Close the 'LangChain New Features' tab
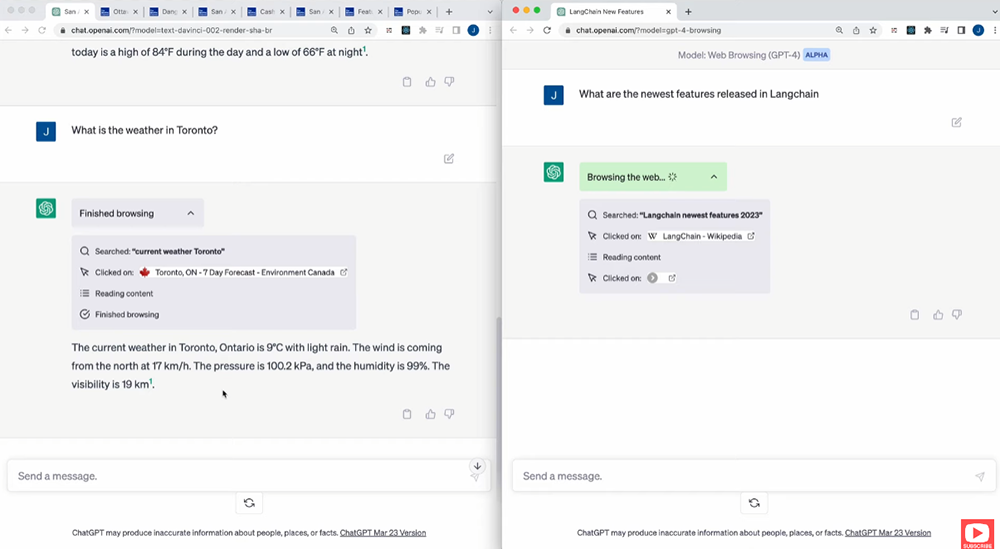The image size is (1000, 549). (668, 11)
